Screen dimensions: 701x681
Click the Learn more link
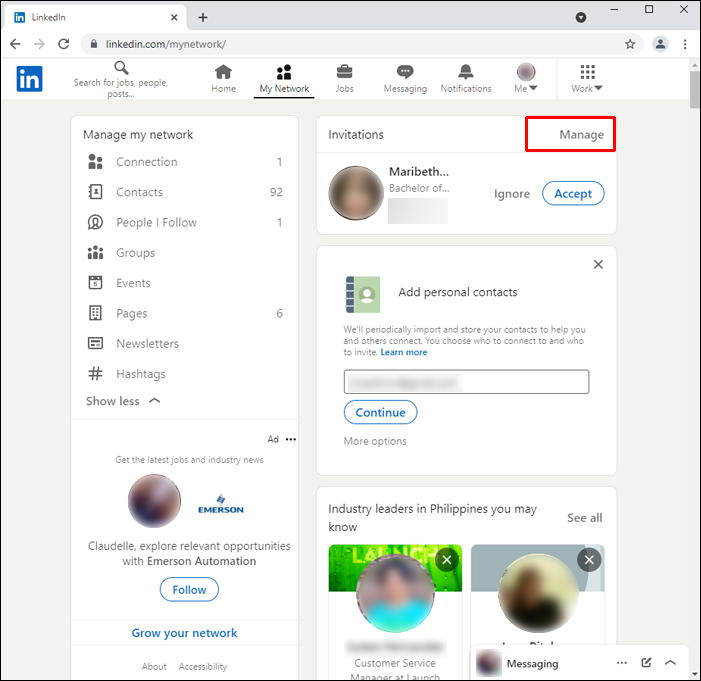pyautogui.click(x=404, y=352)
